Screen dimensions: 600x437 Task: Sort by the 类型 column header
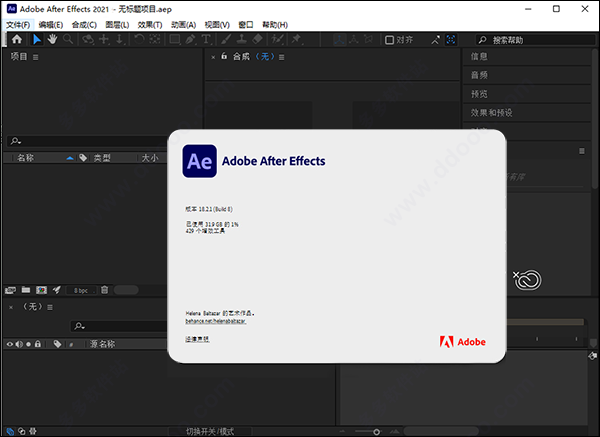(102, 158)
